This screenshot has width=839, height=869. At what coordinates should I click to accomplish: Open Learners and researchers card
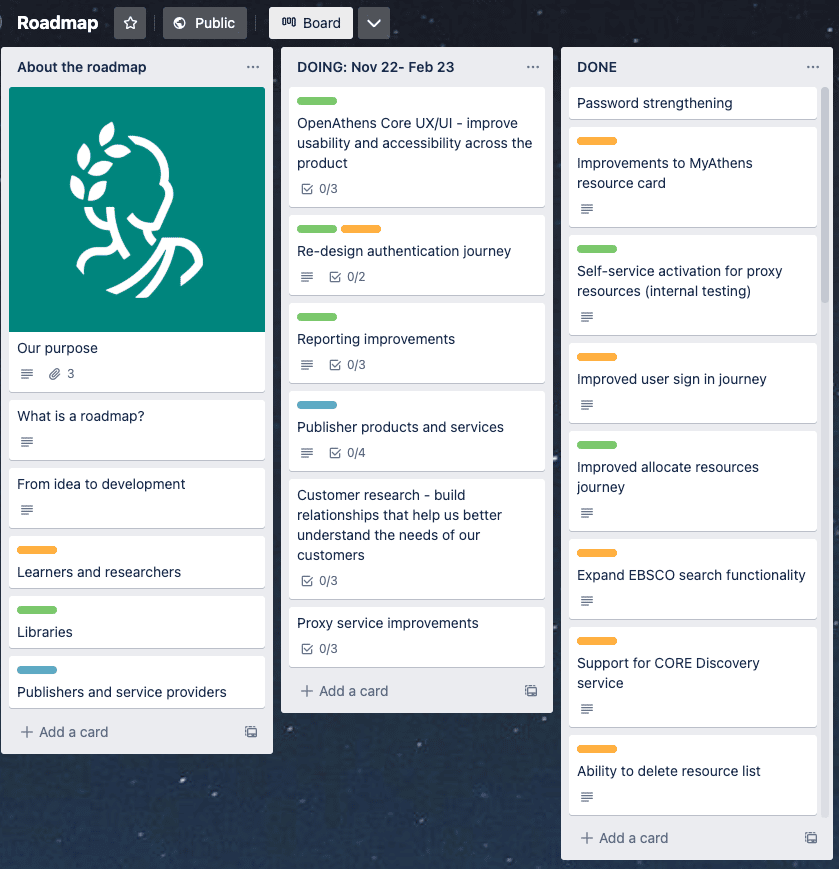pyautogui.click(x=137, y=562)
